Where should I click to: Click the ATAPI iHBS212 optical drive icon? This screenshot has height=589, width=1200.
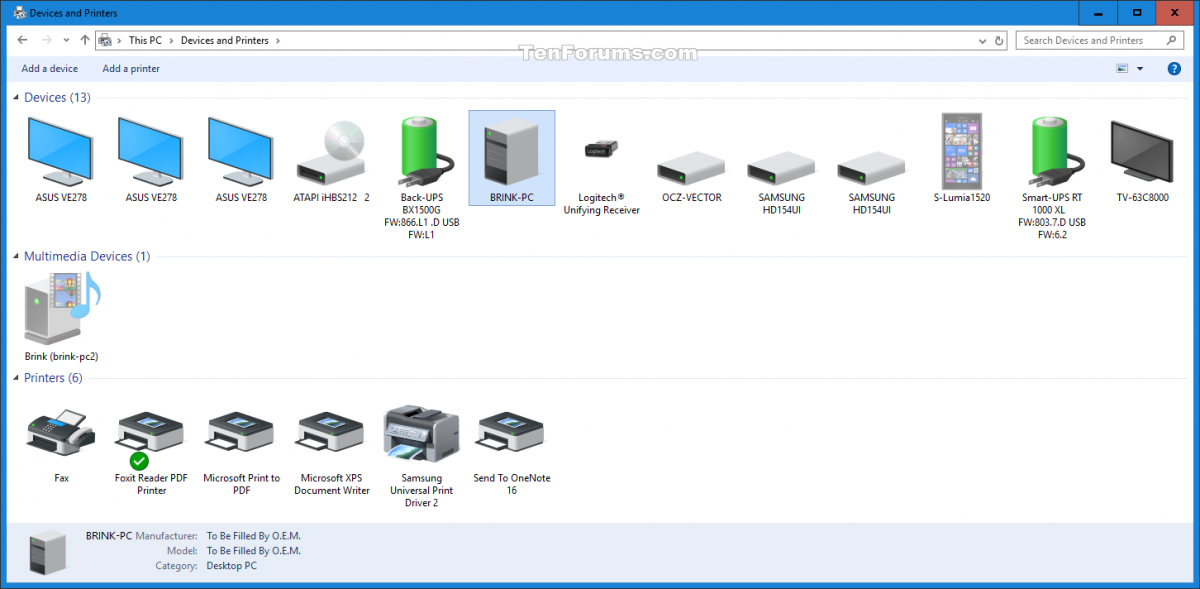[x=331, y=153]
